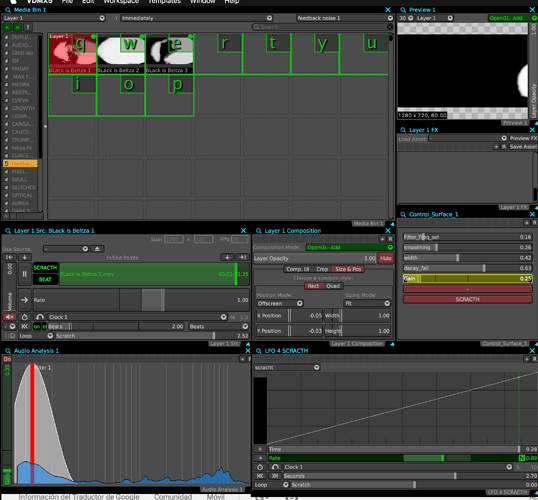538x500 pixels.
Task: Open the Load Asset dropdown in Layer 1 FX
Action: coord(468,138)
